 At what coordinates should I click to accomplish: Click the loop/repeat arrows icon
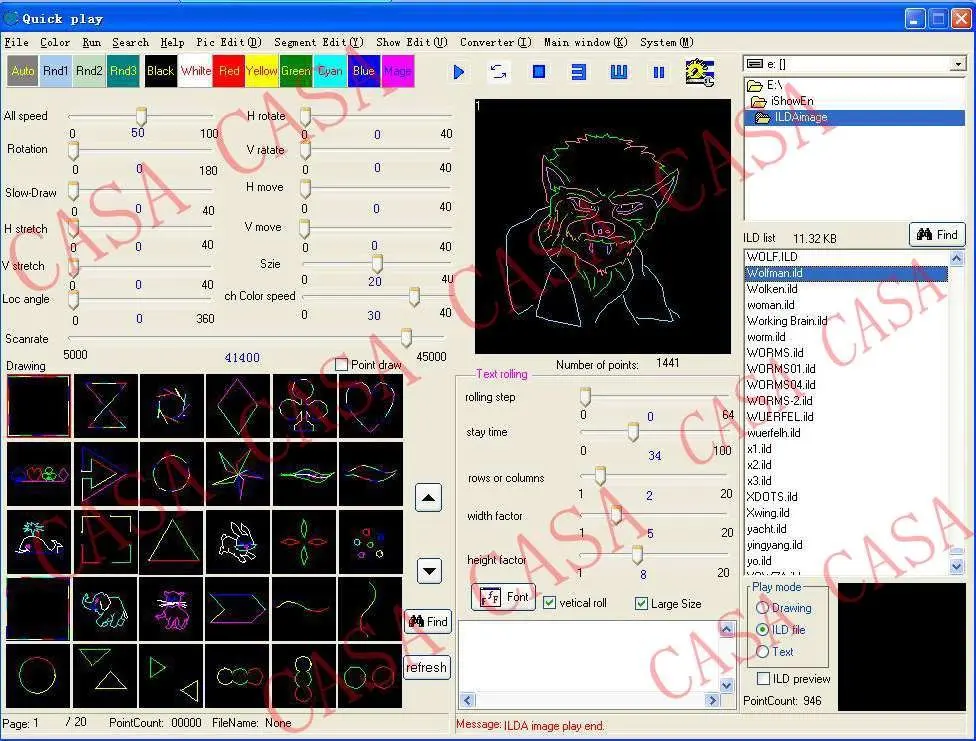(x=499, y=72)
